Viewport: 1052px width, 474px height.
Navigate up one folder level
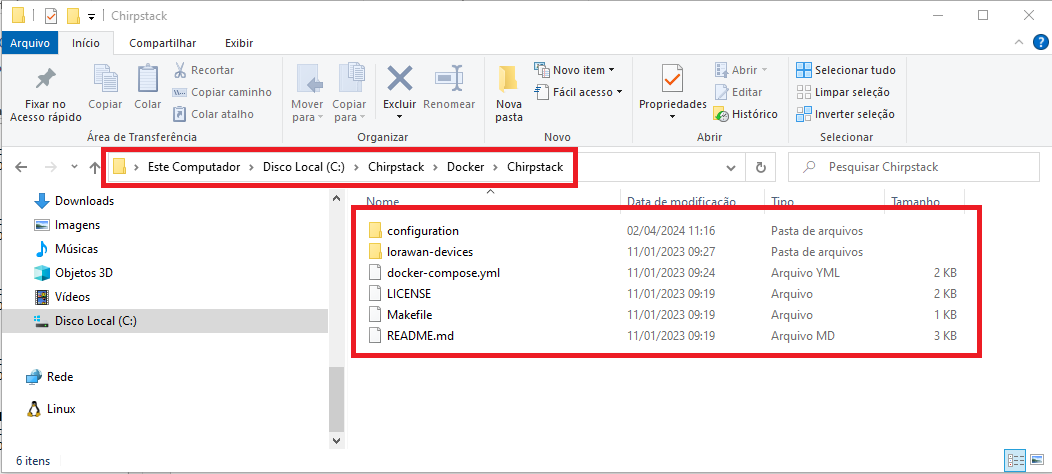click(95, 167)
